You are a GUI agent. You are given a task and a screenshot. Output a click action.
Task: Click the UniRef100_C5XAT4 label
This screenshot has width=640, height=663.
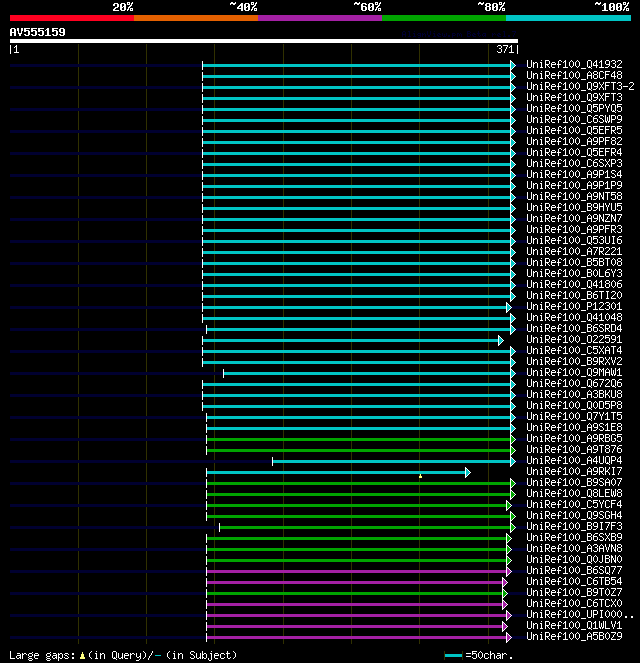point(574,350)
